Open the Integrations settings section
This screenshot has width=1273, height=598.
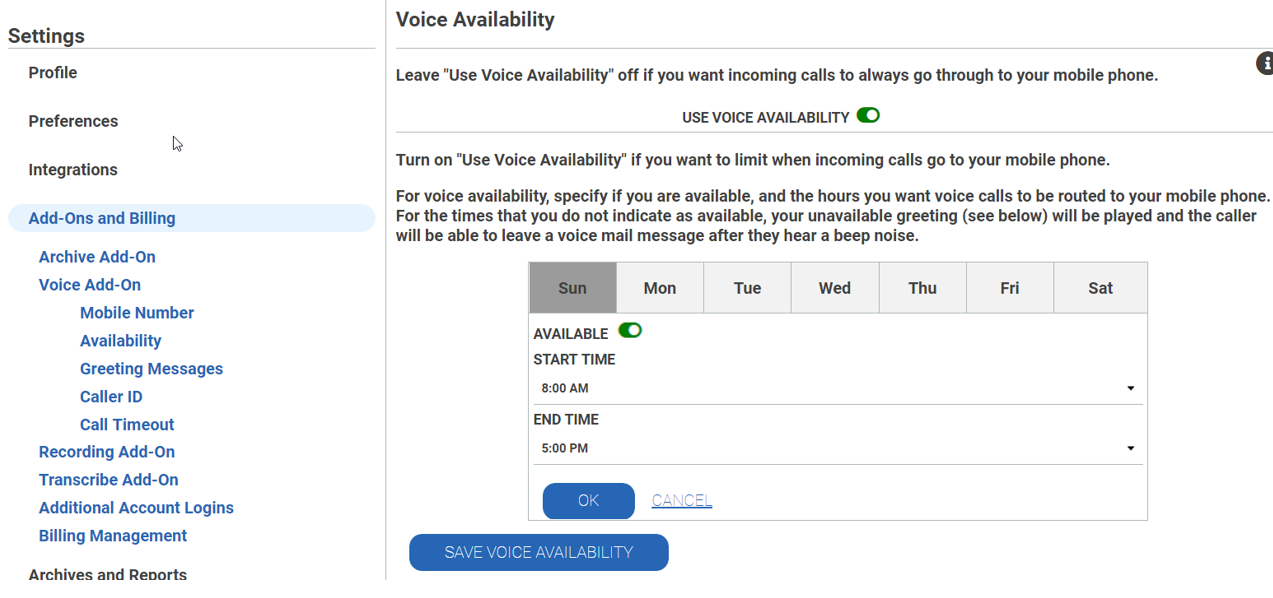click(x=73, y=170)
